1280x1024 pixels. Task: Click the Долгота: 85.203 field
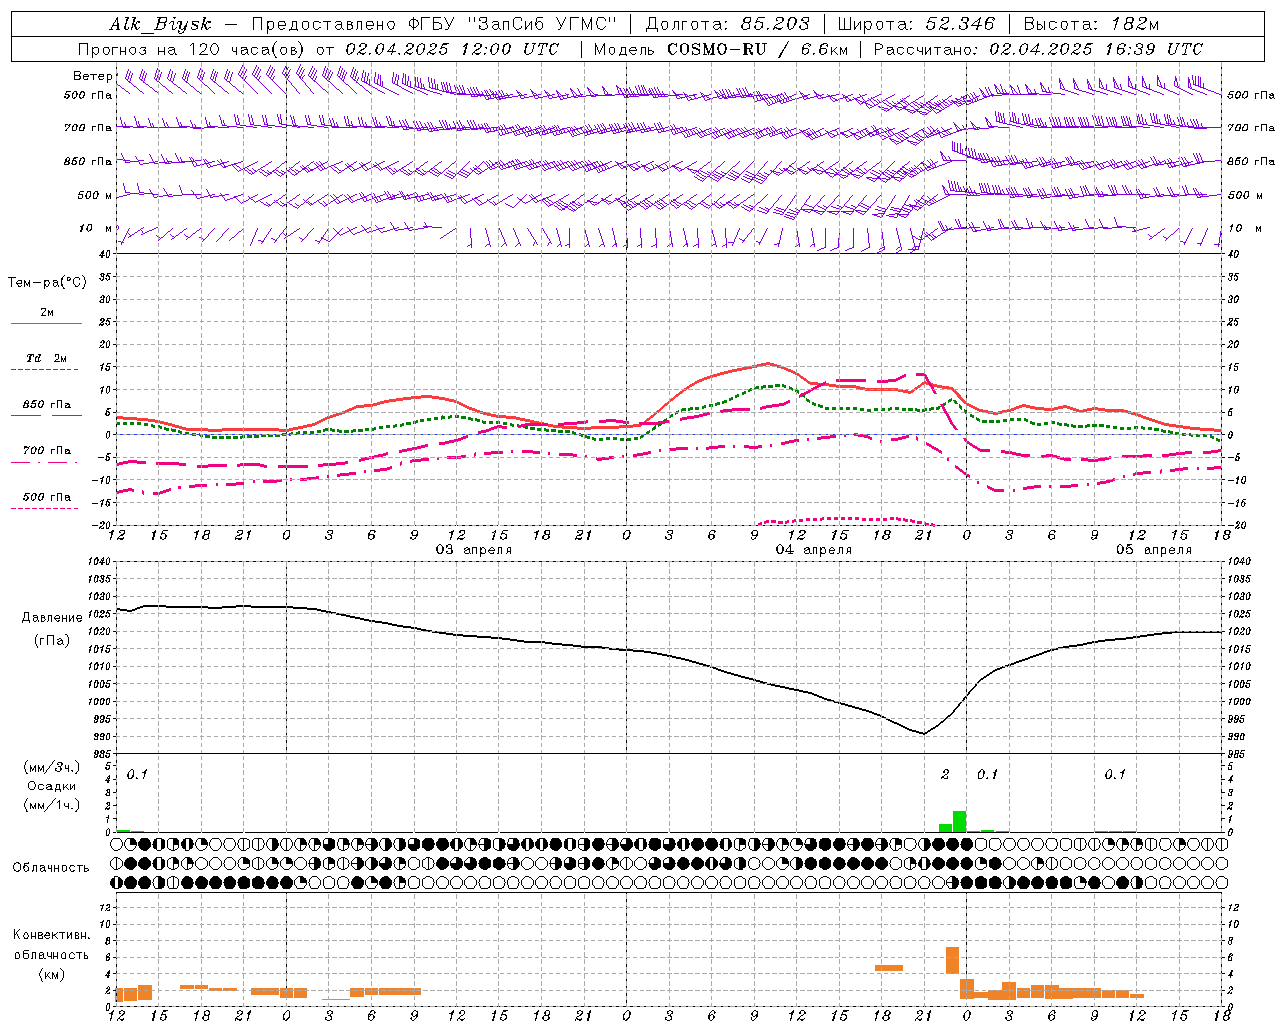[x=727, y=25]
